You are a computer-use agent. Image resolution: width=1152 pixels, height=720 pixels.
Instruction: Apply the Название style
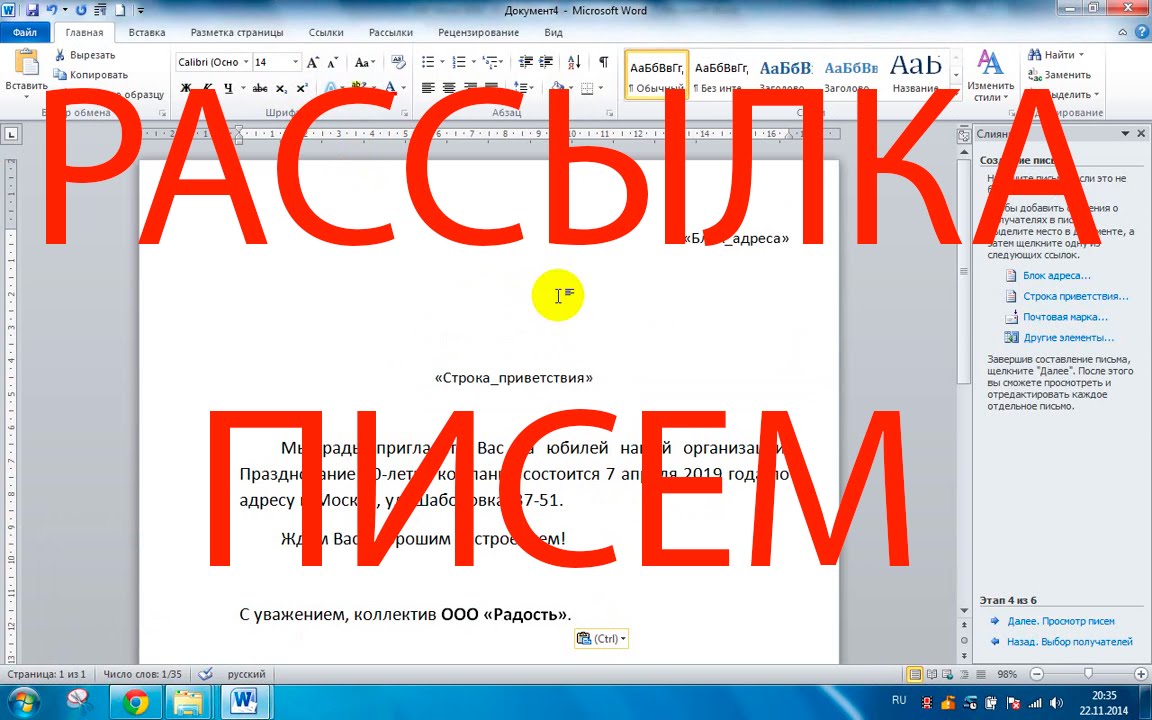pos(915,75)
